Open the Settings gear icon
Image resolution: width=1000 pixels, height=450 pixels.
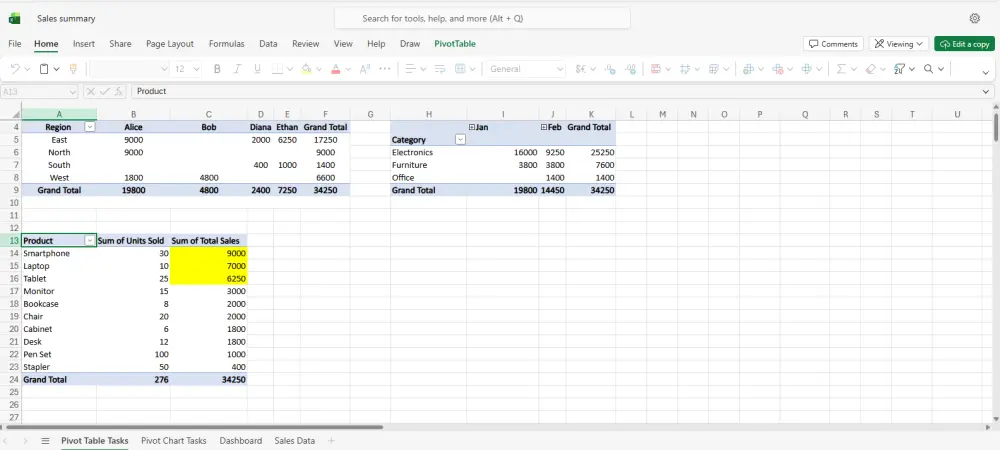(974, 18)
